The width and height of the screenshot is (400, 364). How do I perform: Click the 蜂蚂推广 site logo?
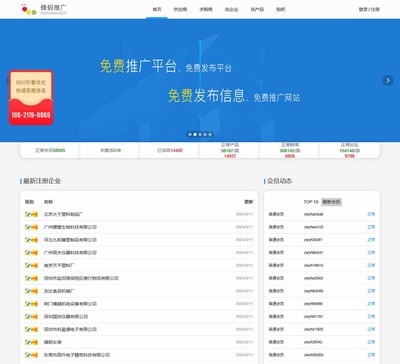coord(44,9)
